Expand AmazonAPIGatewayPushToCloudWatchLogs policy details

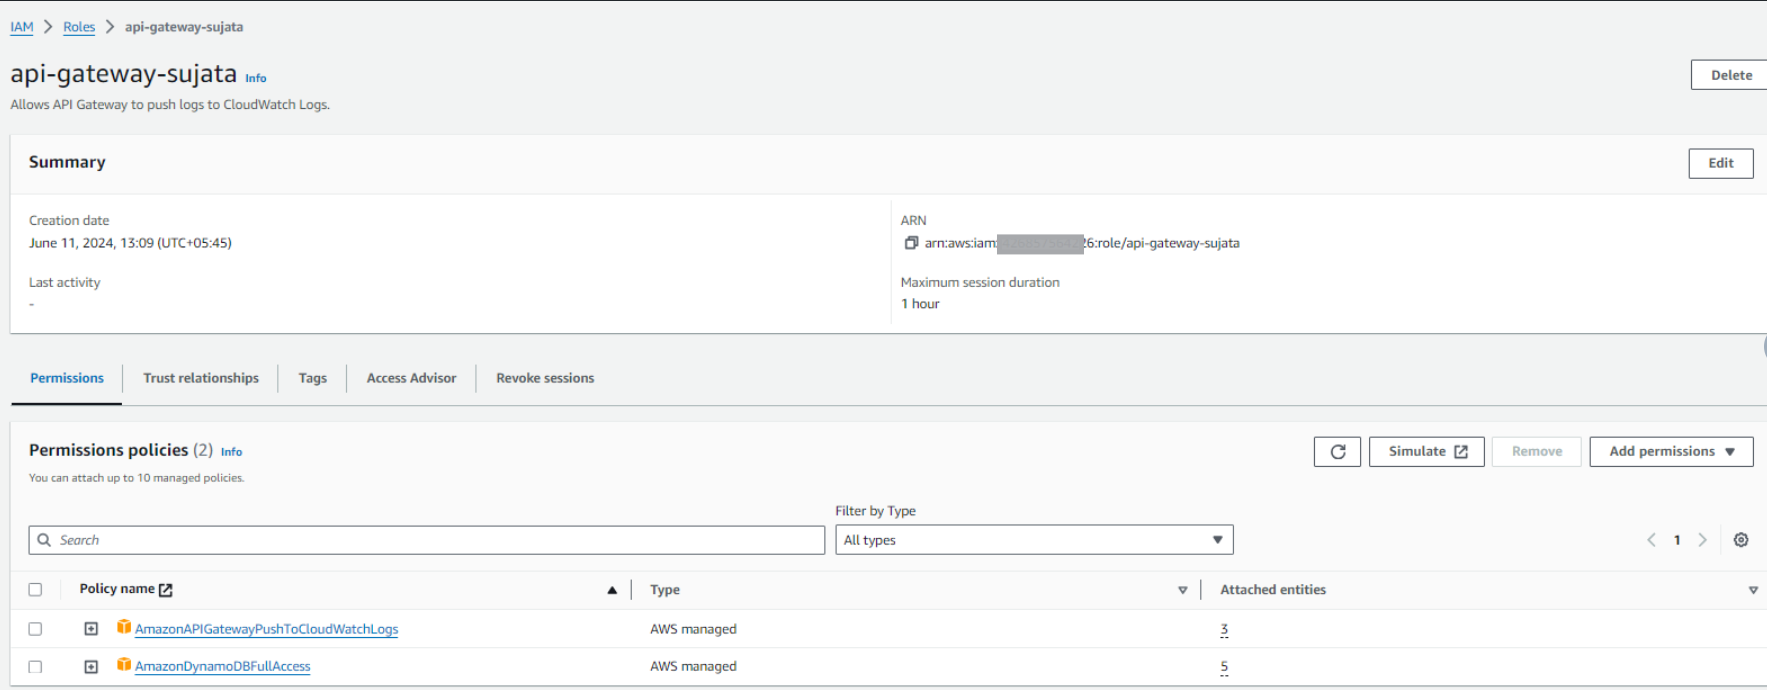pyautogui.click(x=91, y=629)
